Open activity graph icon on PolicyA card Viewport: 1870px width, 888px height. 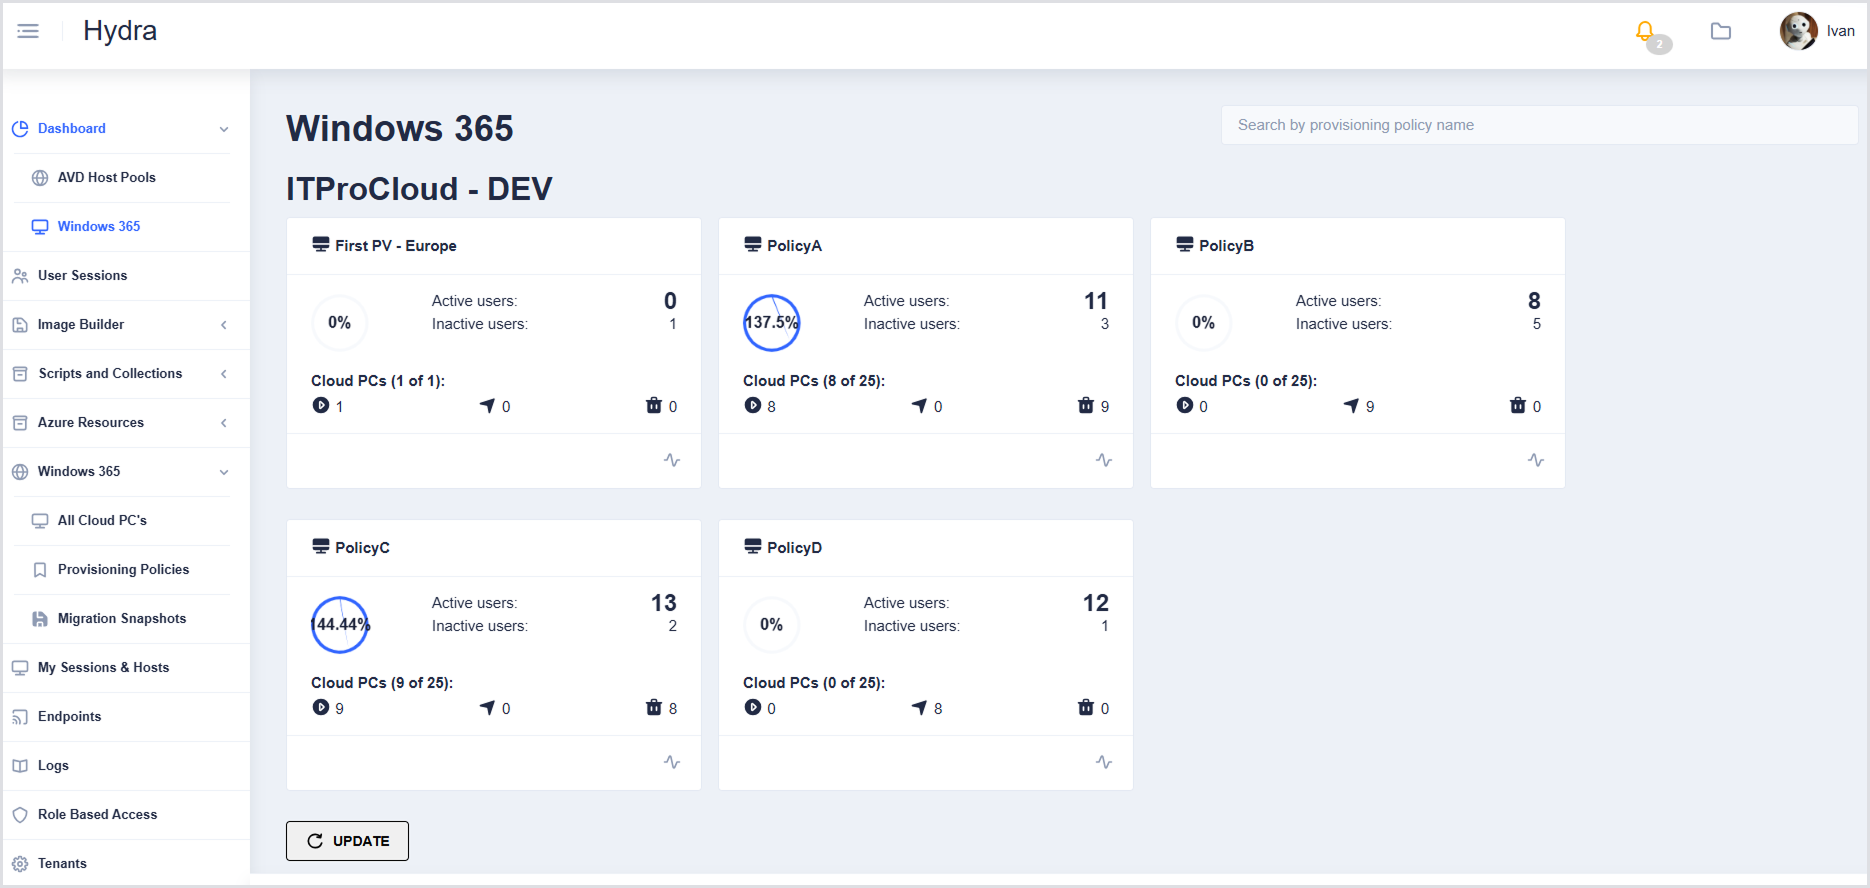click(x=1104, y=460)
